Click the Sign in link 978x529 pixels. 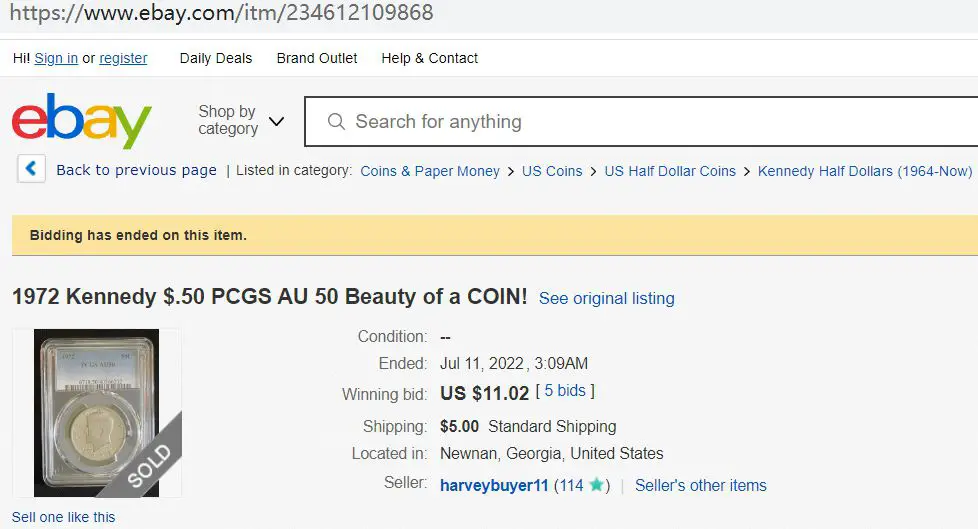coord(56,58)
